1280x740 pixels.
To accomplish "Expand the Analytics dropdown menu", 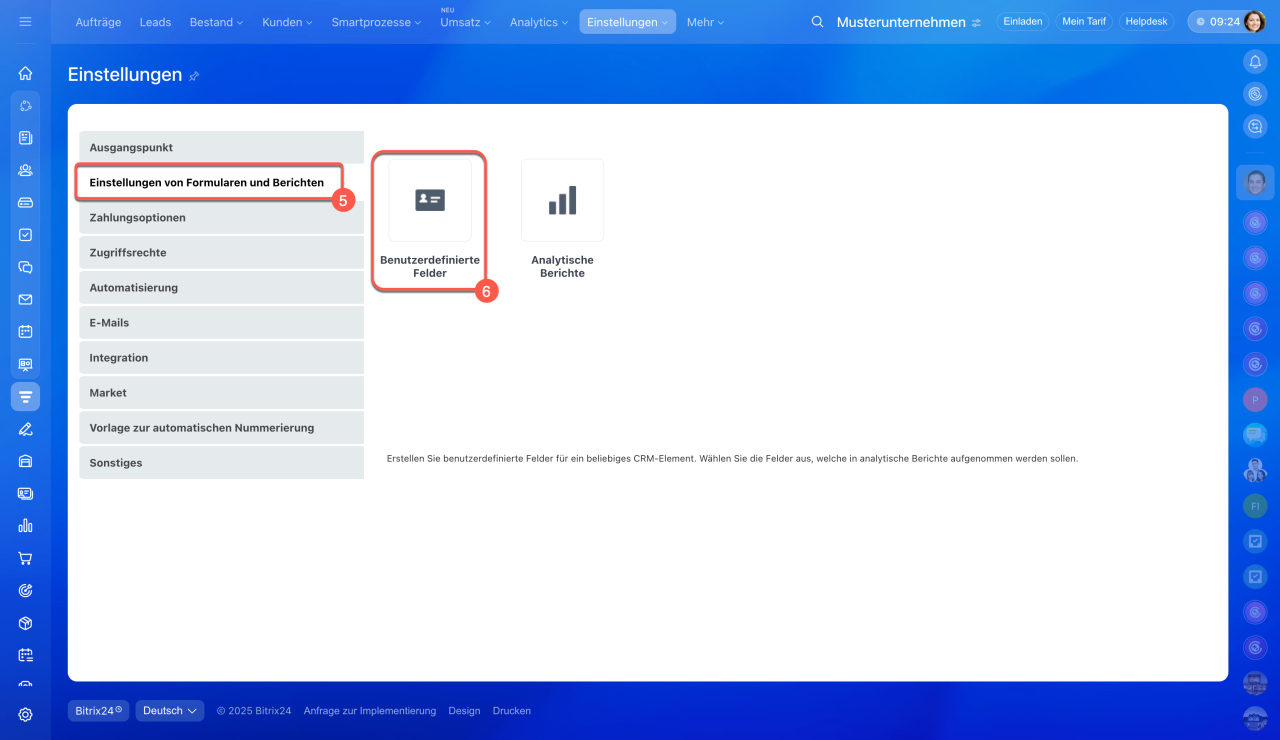I will coord(539,22).
